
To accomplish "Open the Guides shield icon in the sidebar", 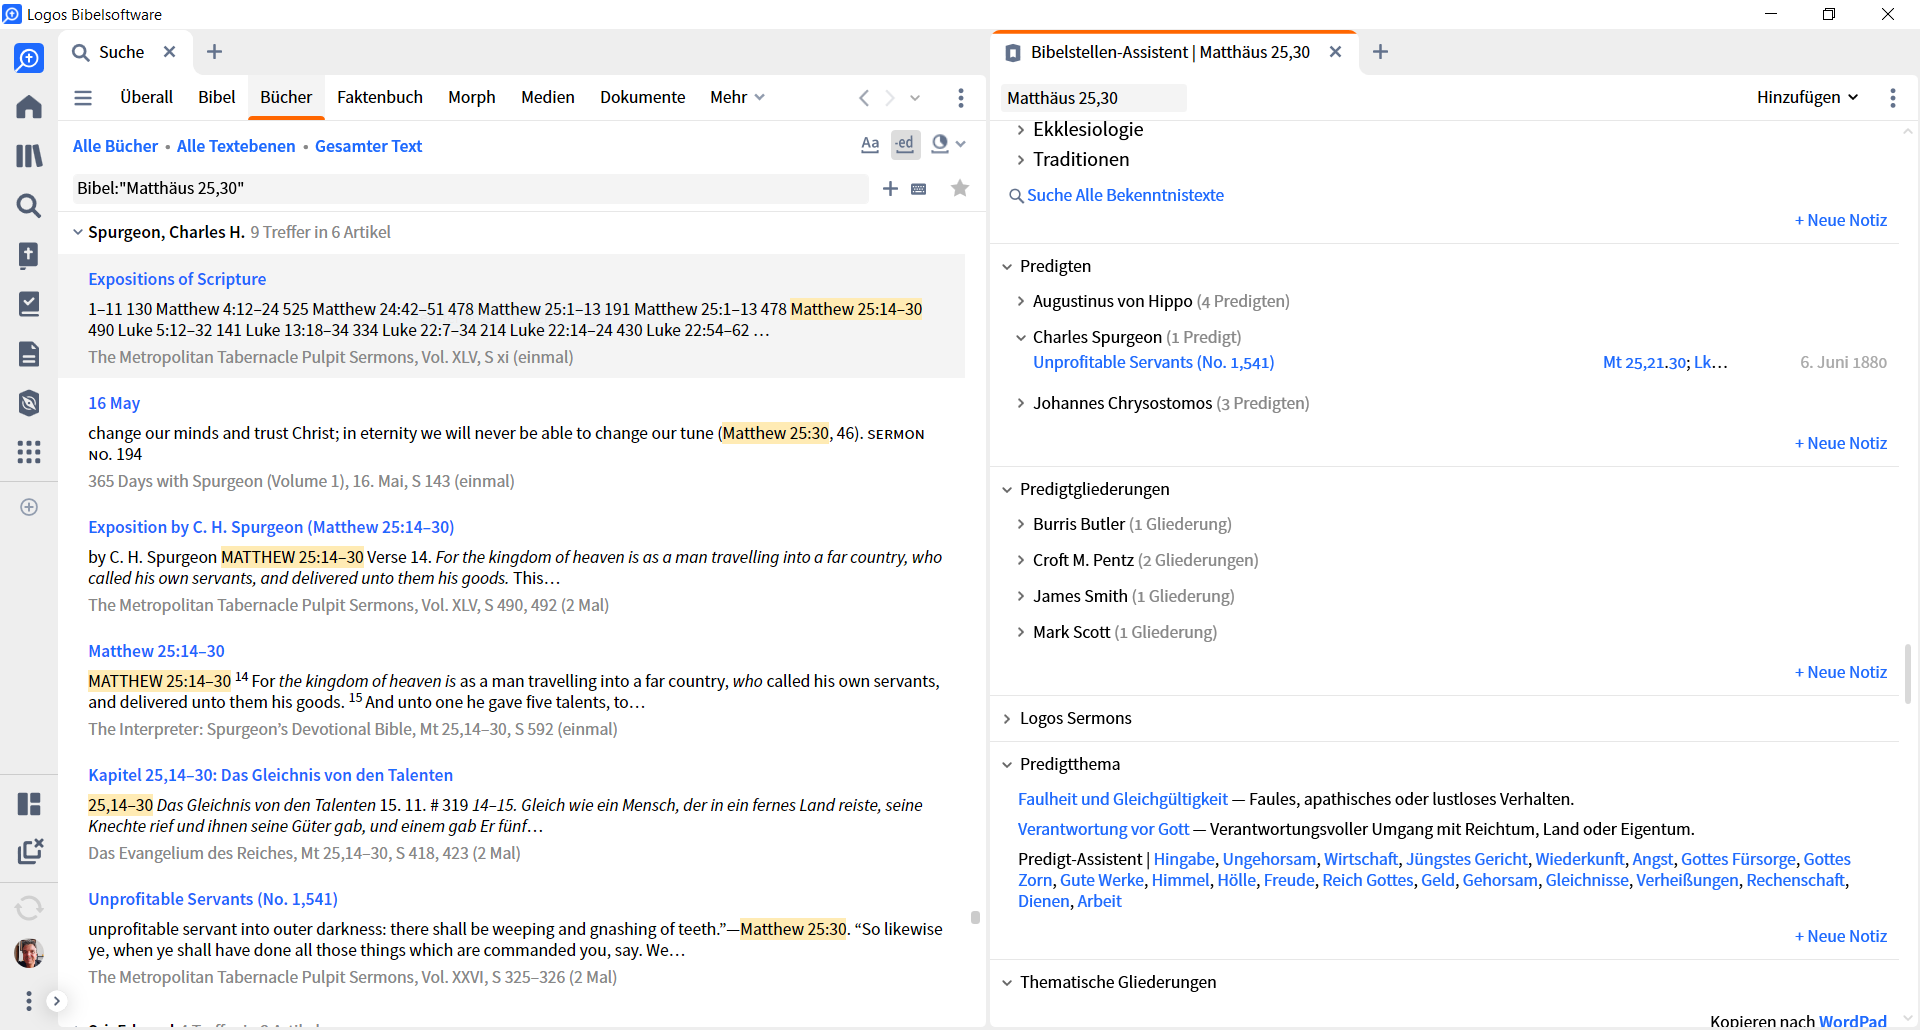I will 29,403.
